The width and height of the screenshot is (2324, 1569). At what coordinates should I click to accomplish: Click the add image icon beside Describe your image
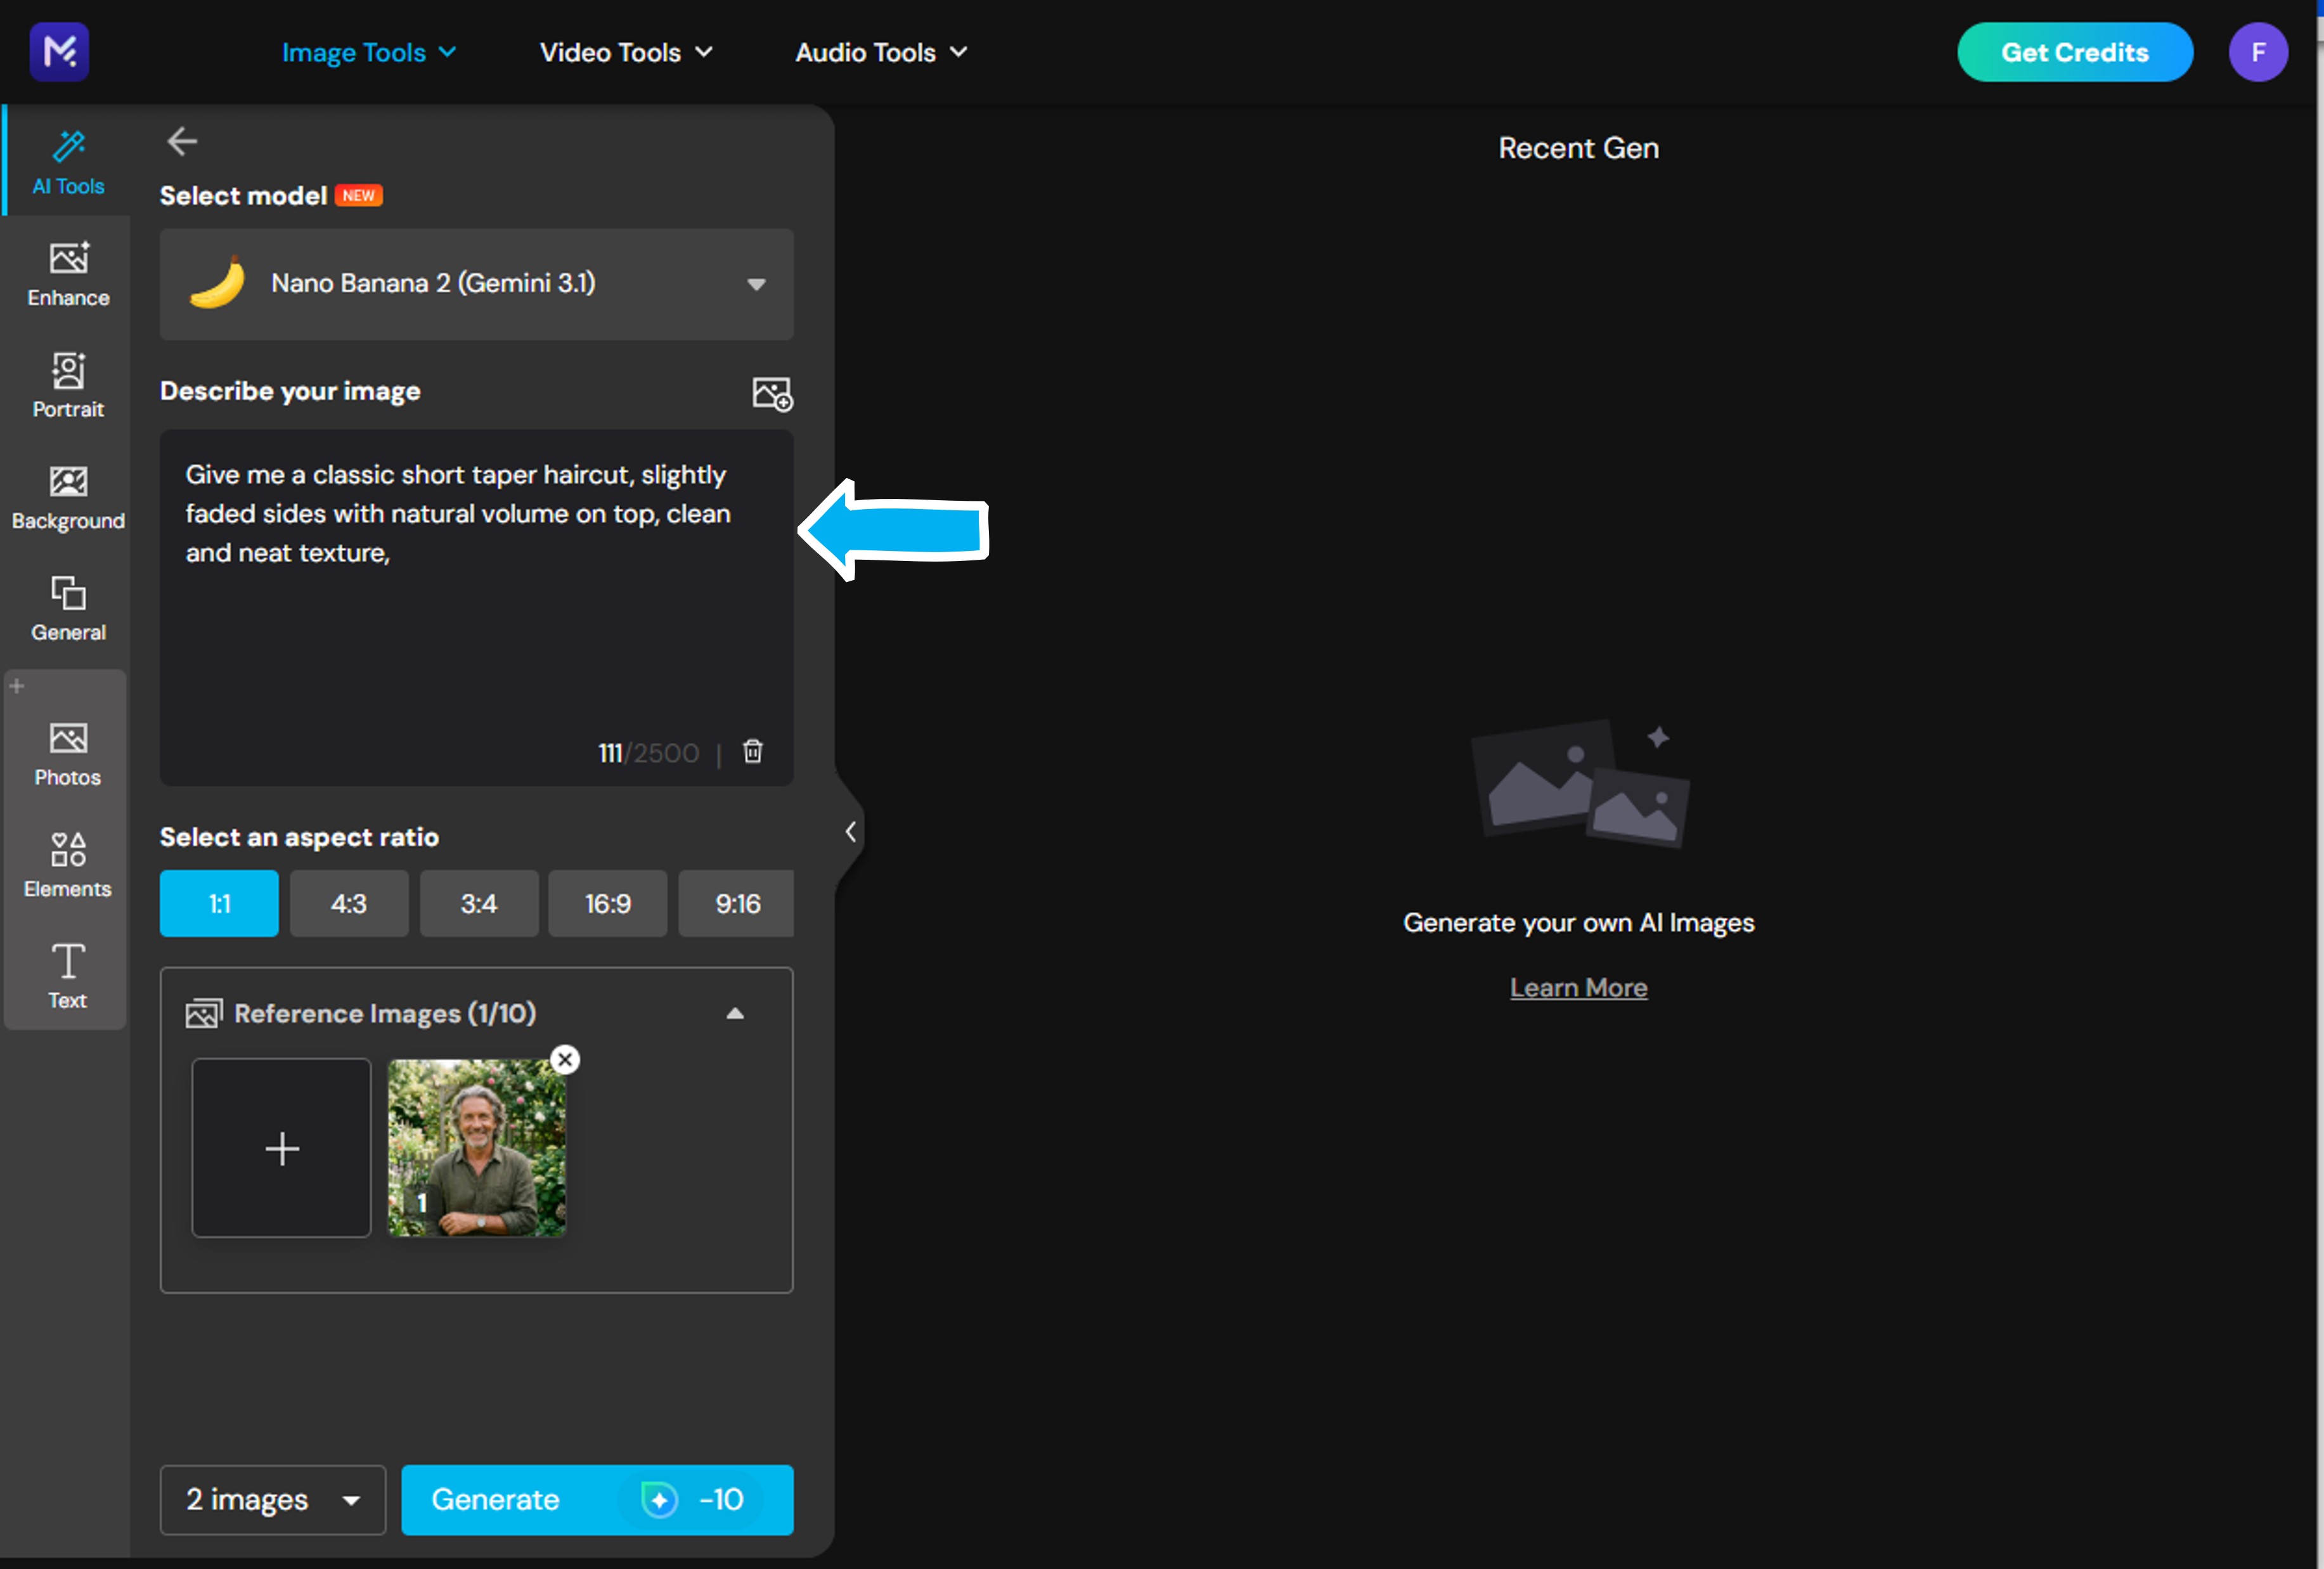(772, 393)
